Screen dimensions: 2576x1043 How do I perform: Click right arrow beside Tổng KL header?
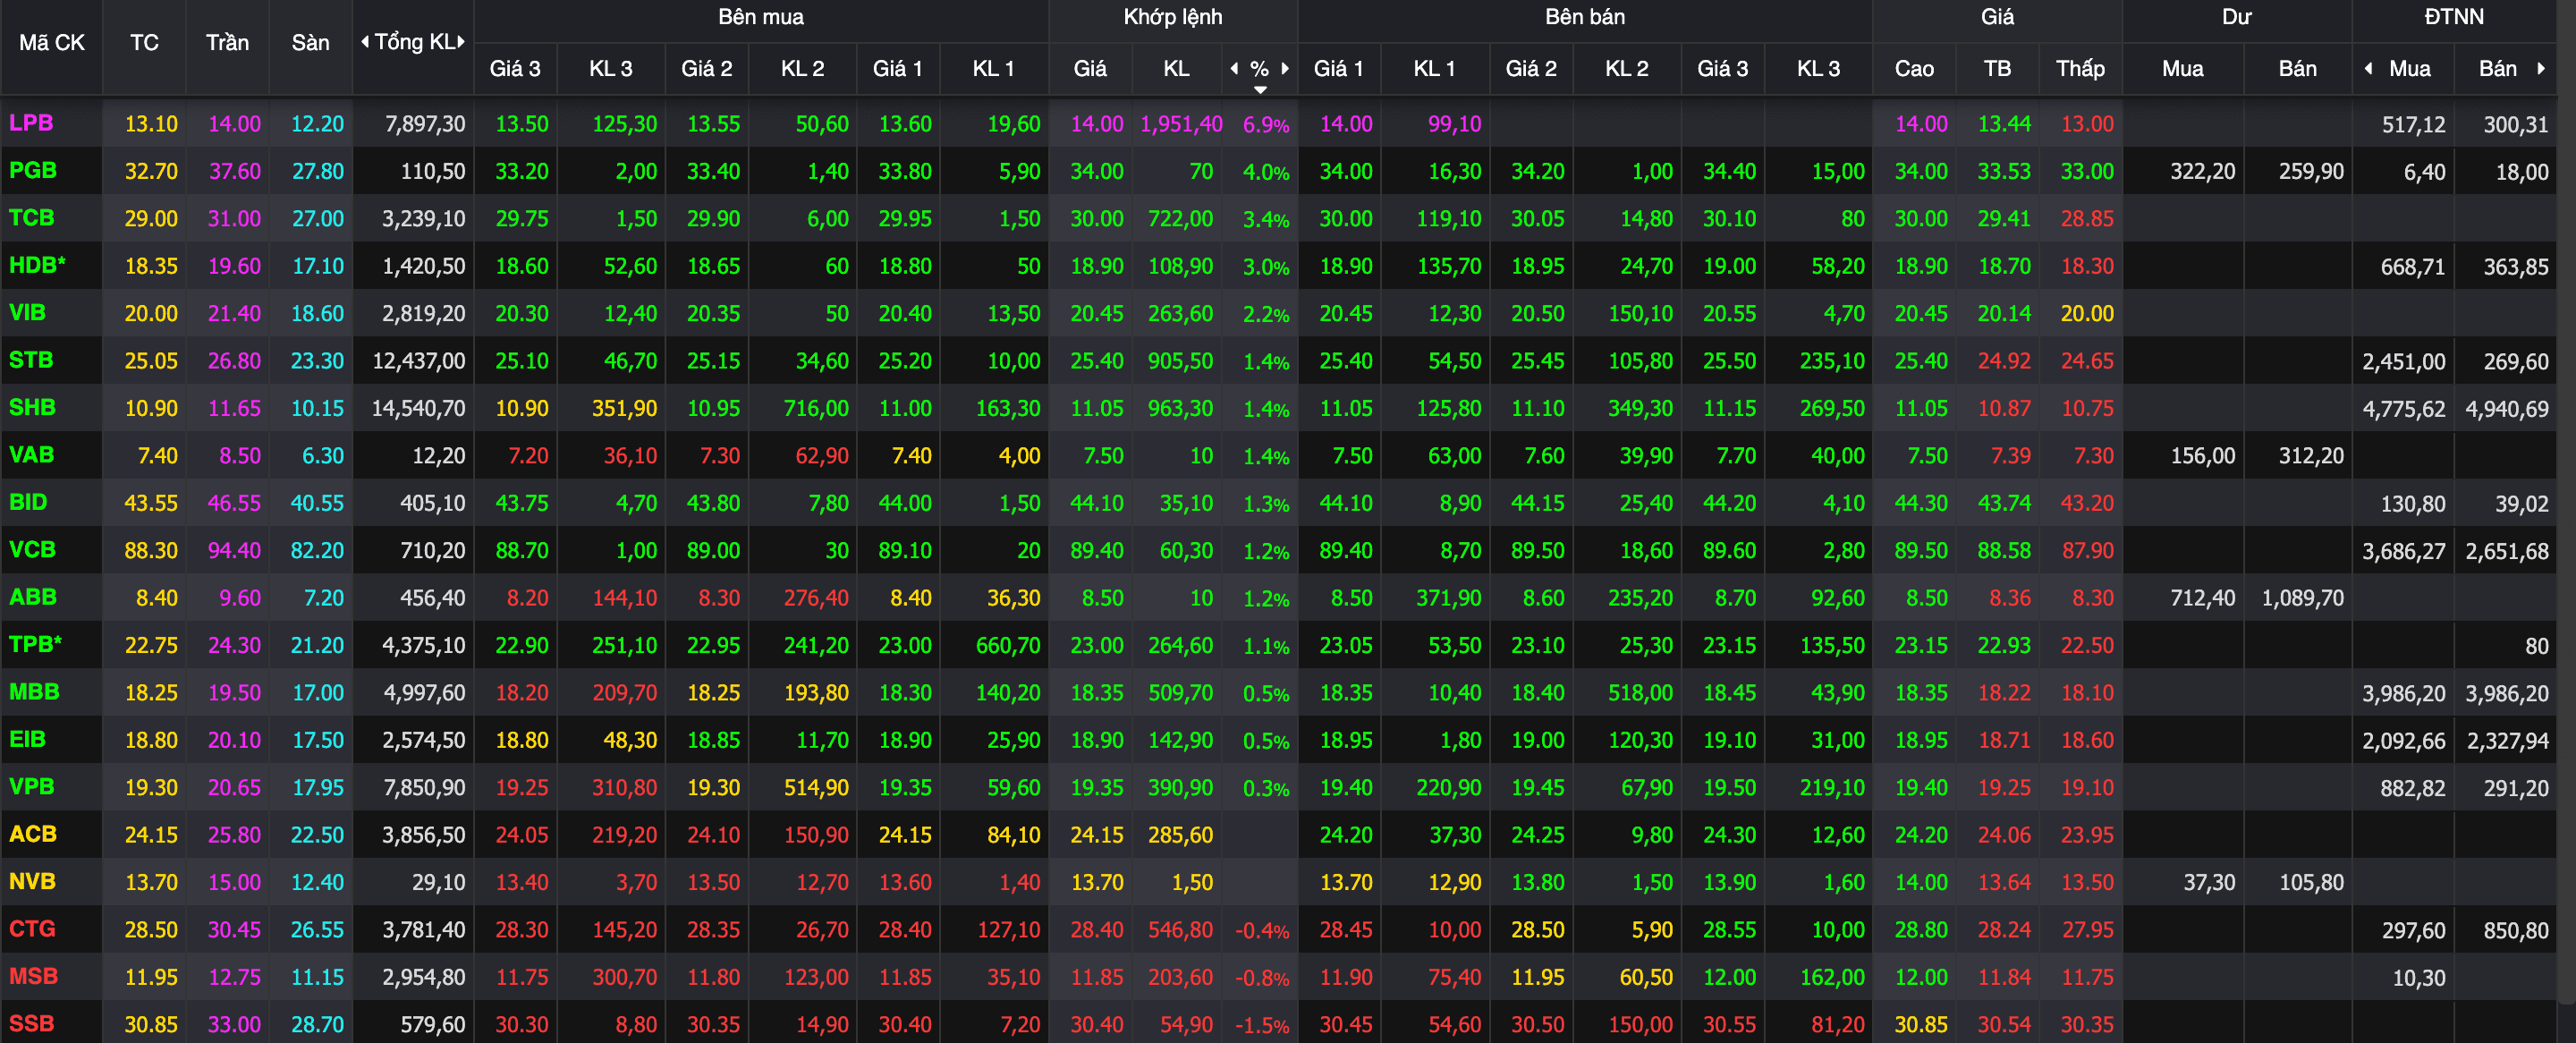pos(461,42)
